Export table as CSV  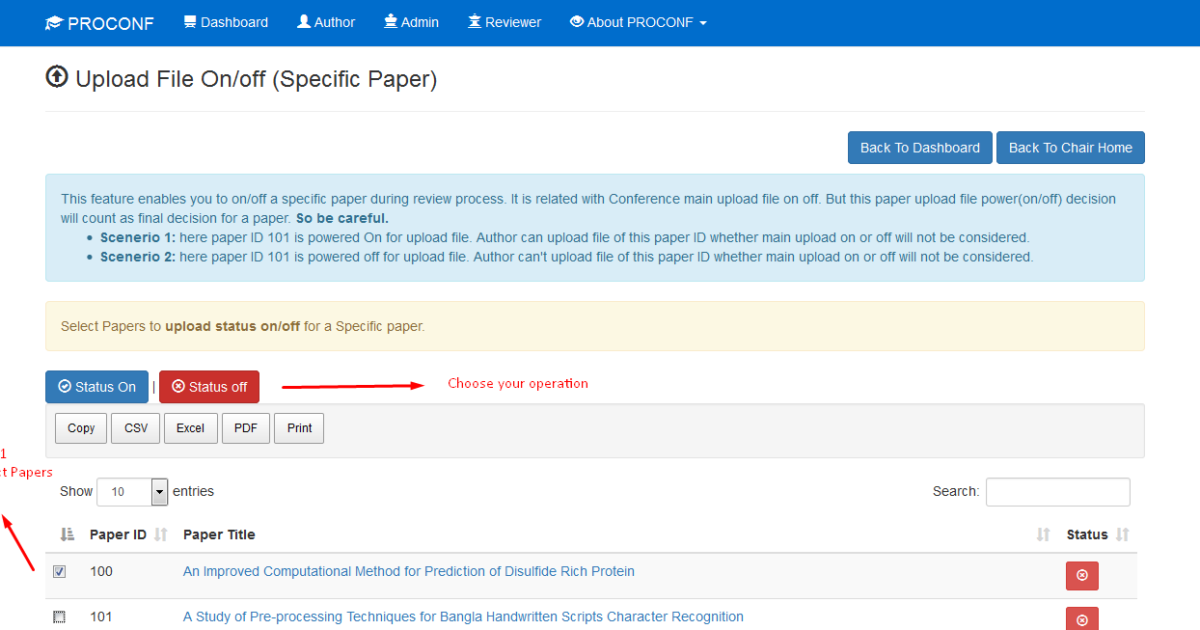(136, 428)
